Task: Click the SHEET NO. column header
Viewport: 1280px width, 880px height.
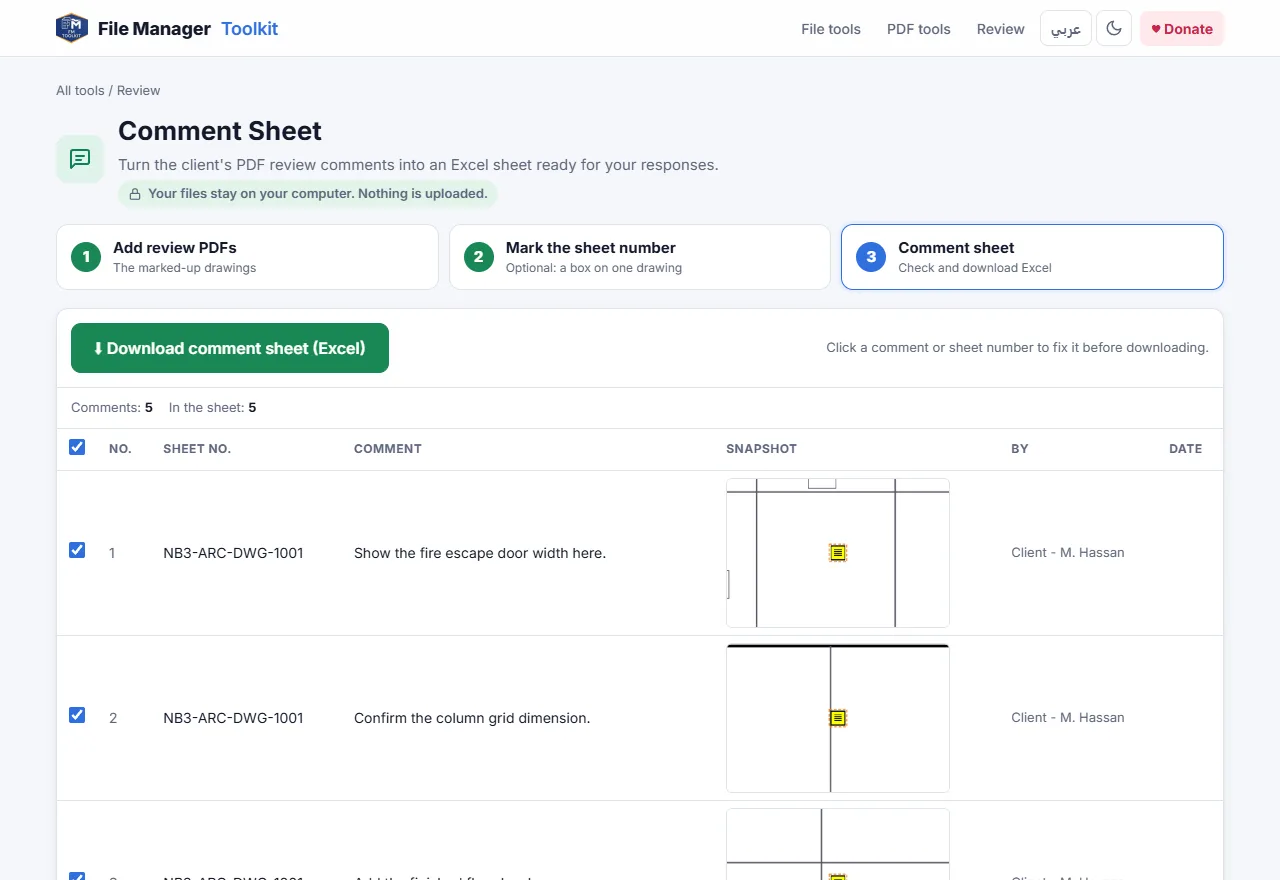Action: [x=197, y=449]
